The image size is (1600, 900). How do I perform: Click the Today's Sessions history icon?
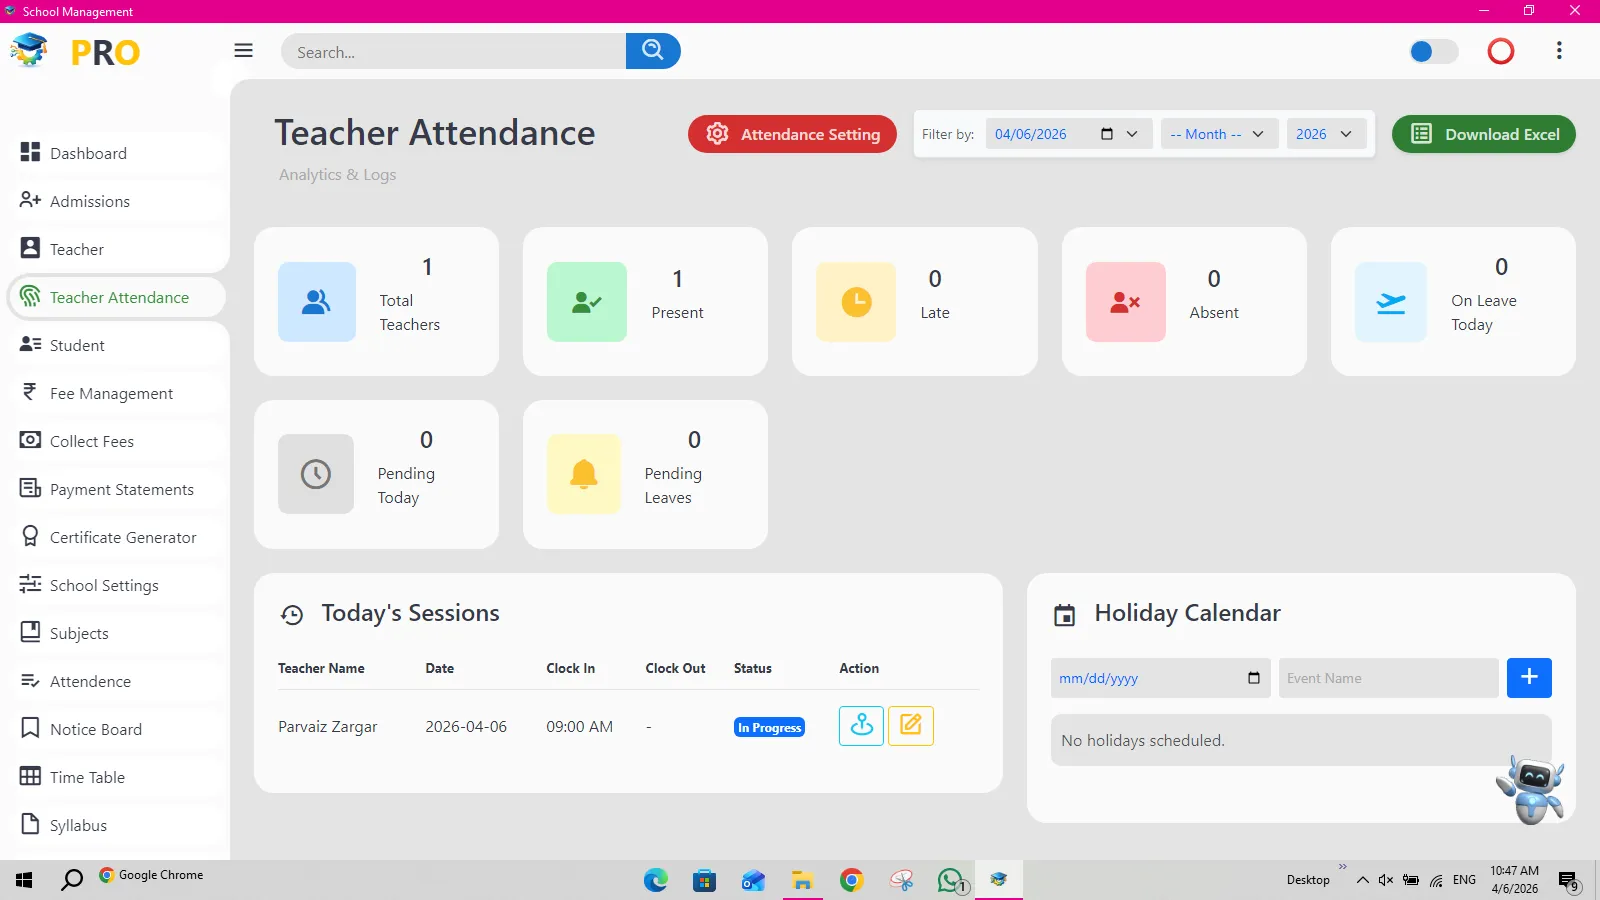click(x=292, y=615)
